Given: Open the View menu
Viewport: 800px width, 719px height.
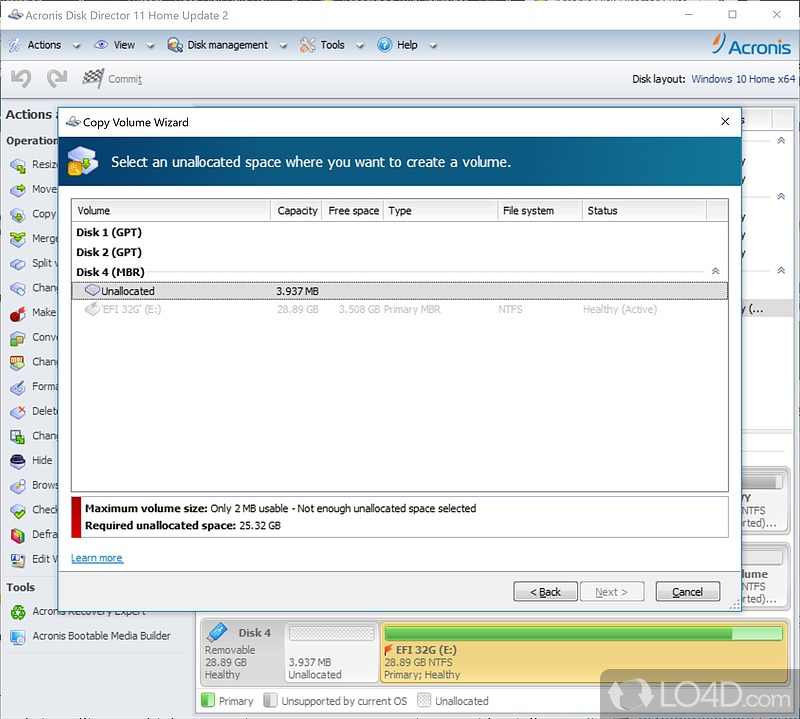Looking at the screenshot, I should click(124, 45).
